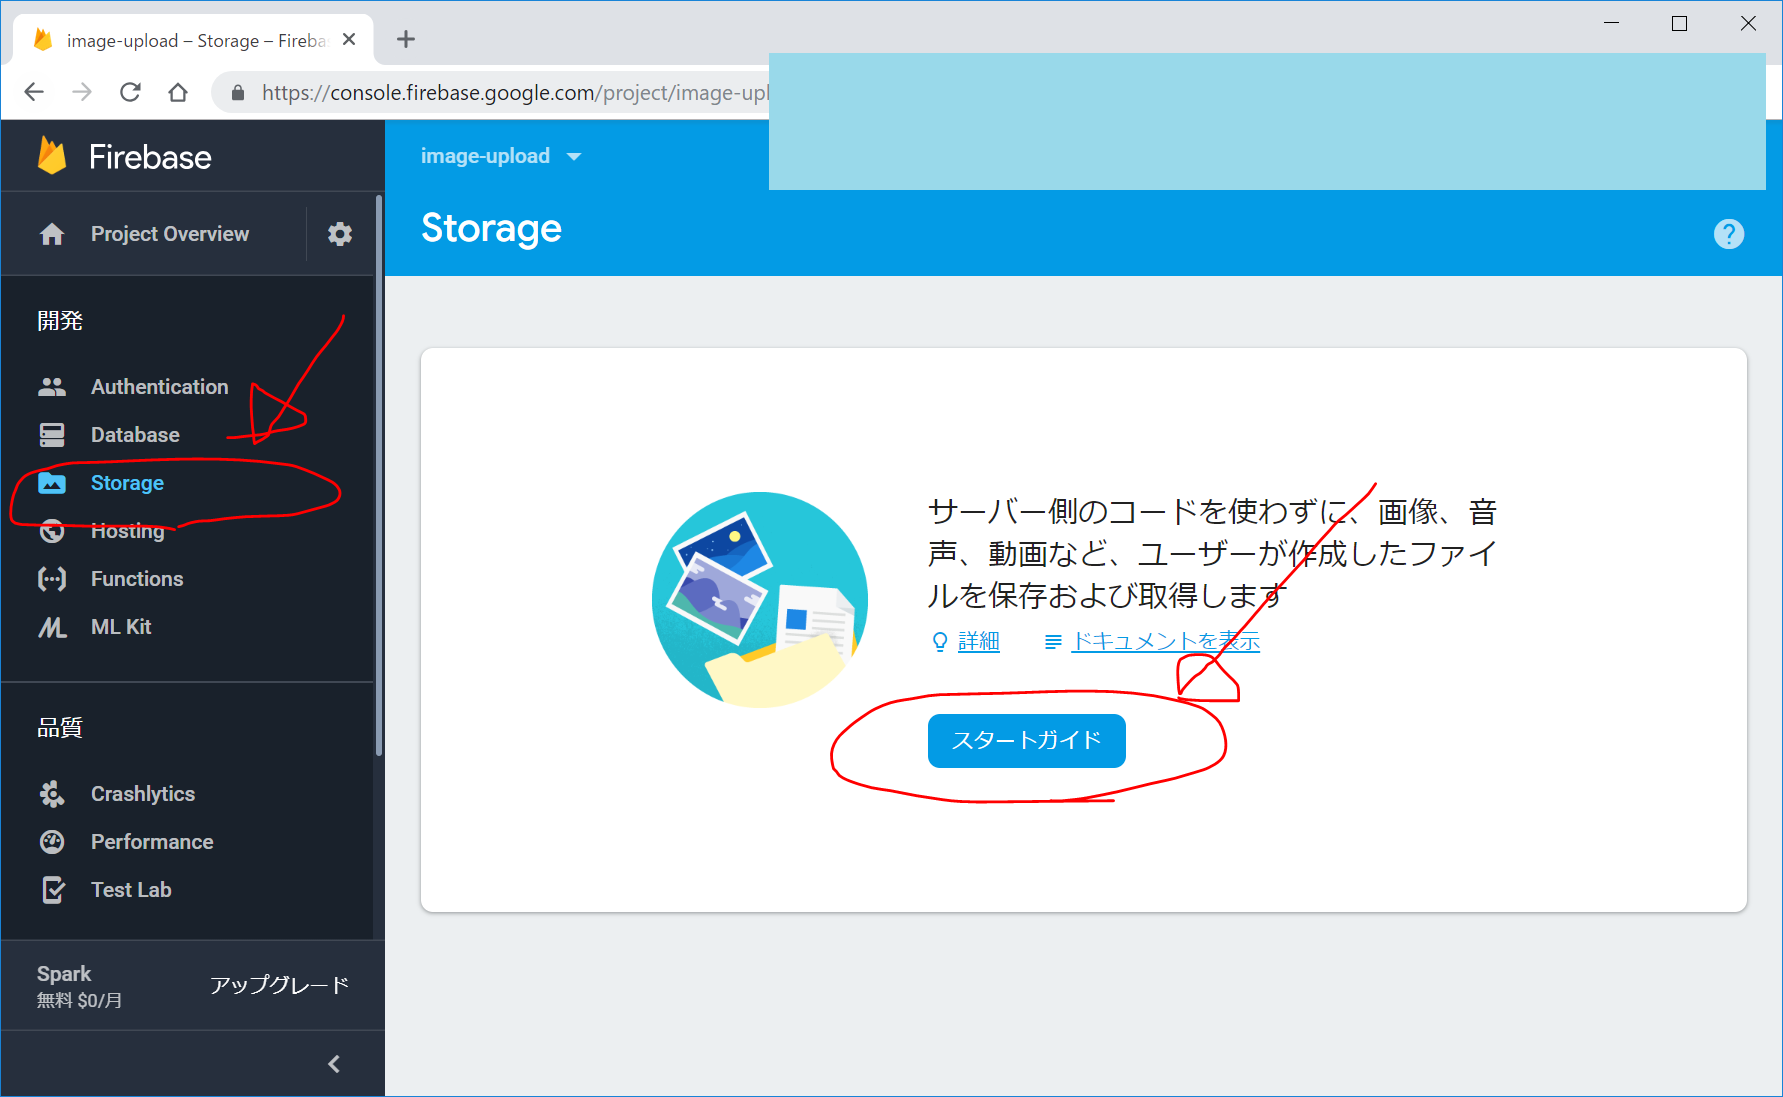Go to Crashlytics in the quality section

(x=143, y=794)
